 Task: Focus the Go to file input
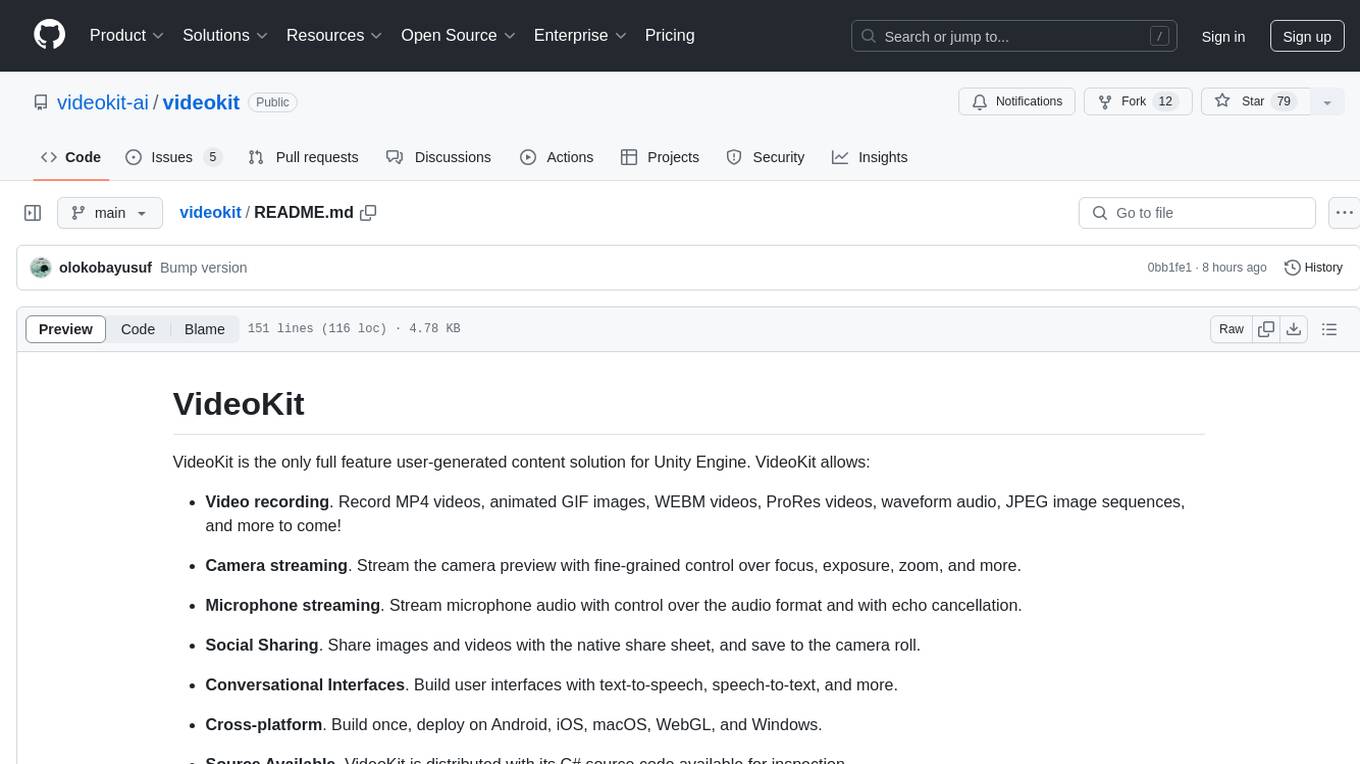[x=1197, y=213]
